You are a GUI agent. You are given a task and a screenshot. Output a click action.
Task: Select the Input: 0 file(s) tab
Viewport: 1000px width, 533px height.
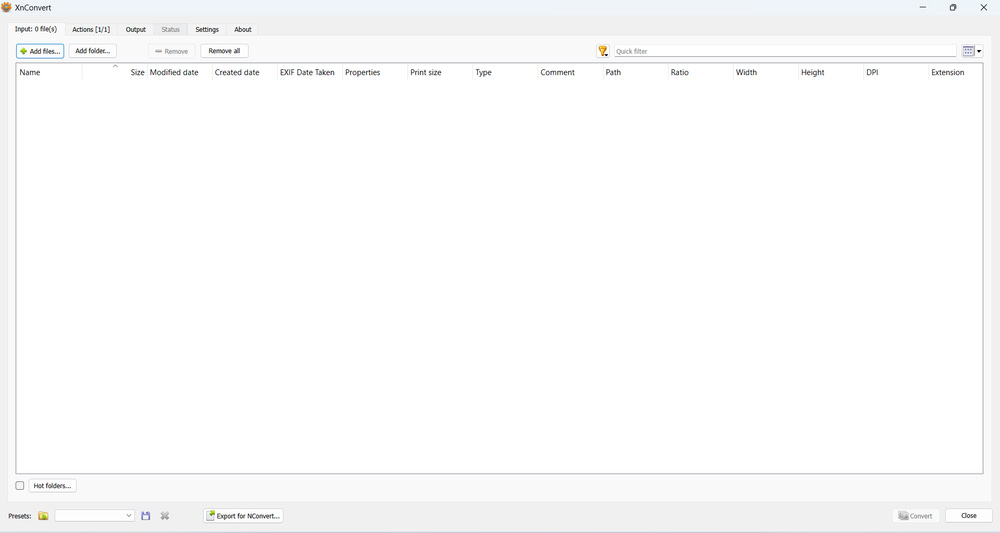pyautogui.click(x=36, y=29)
